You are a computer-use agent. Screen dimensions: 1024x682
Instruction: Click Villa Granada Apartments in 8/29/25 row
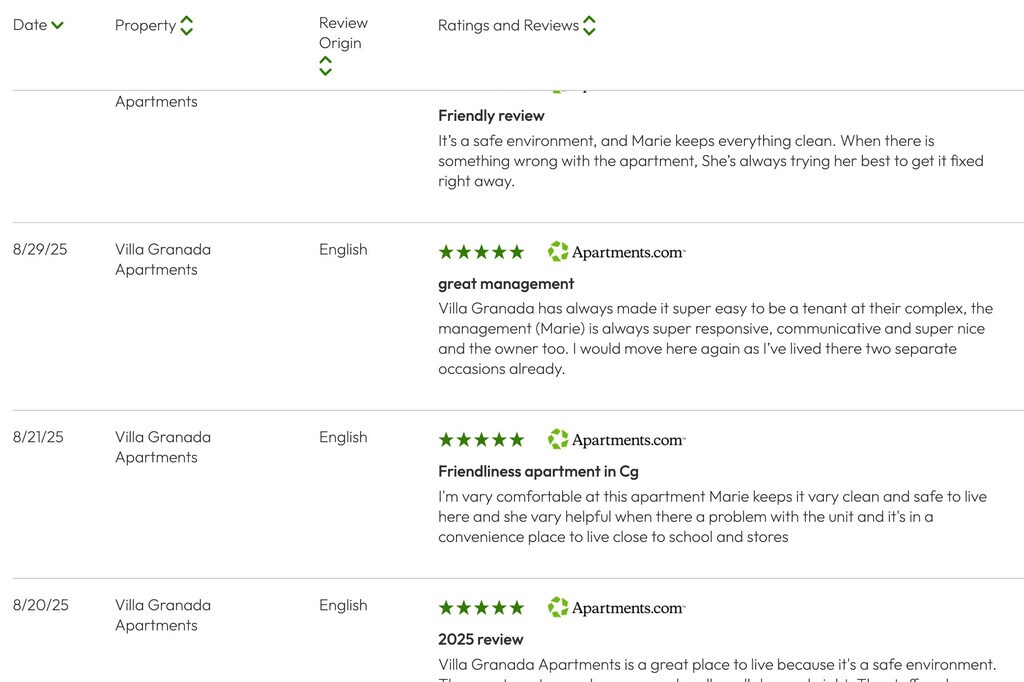coord(163,259)
